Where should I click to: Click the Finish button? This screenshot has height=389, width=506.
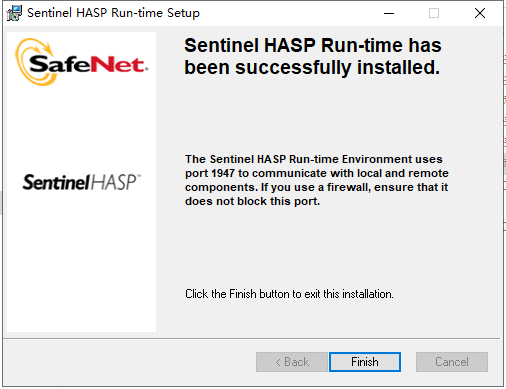coord(365,362)
